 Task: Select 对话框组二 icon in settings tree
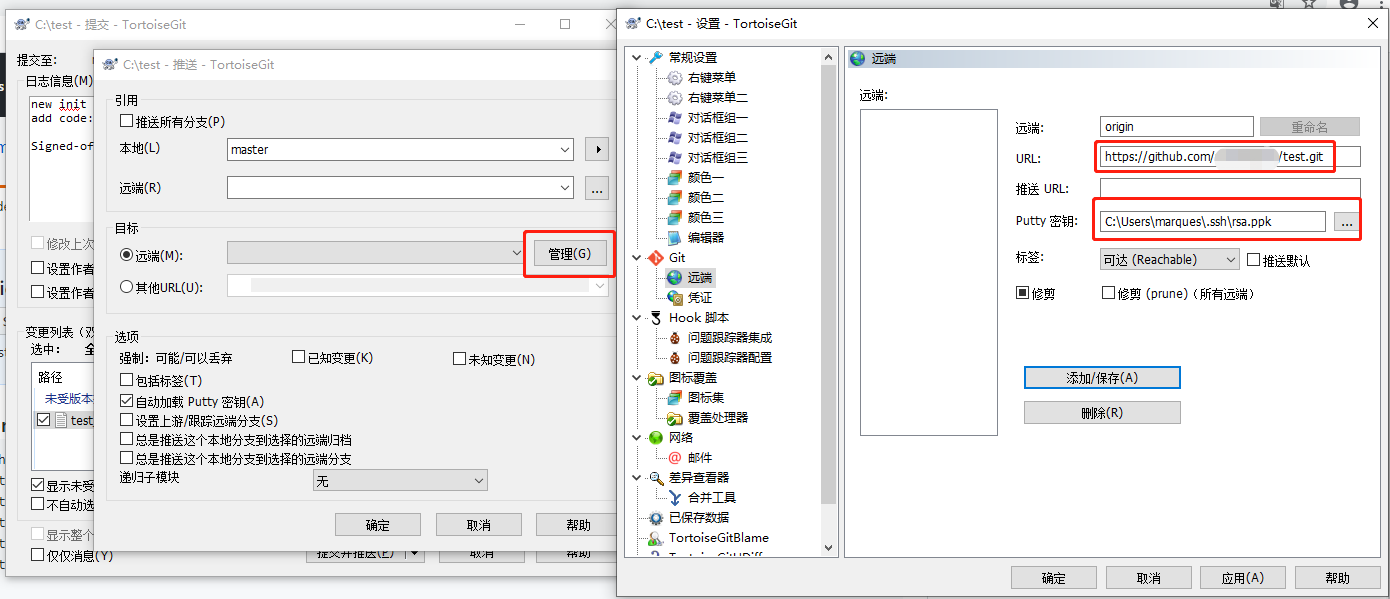click(x=675, y=137)
